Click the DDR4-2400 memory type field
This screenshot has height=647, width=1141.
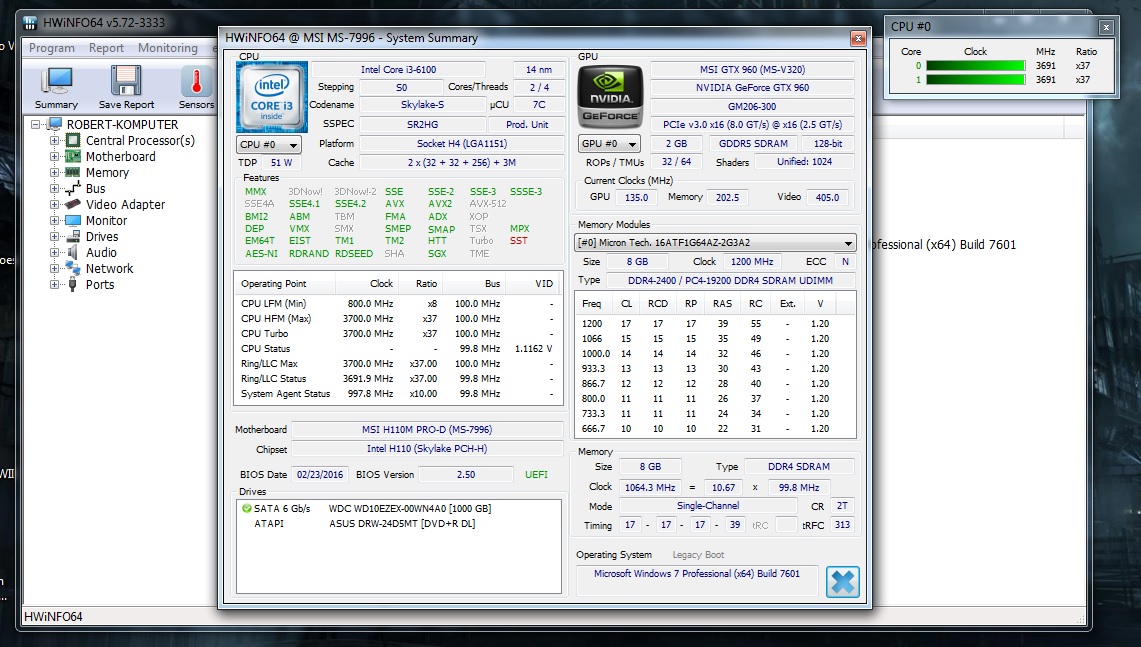[x=730, y=280]
